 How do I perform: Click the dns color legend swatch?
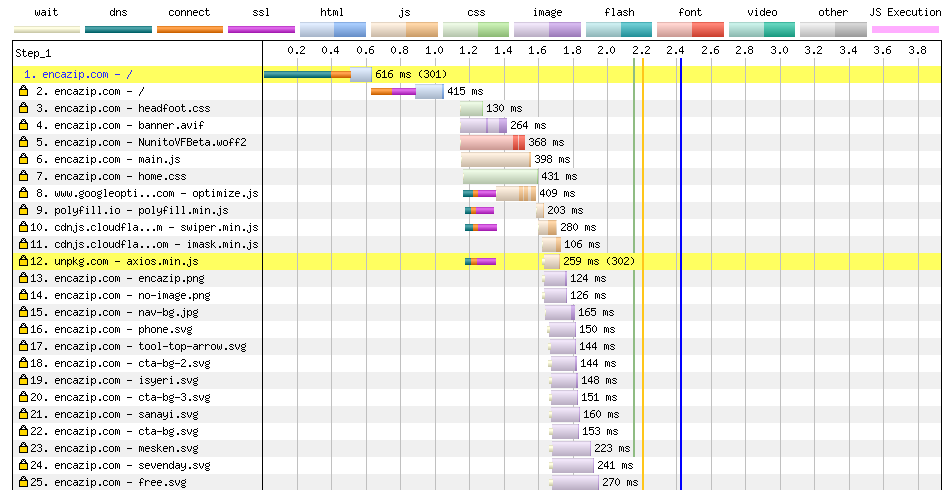[x=118, y=29]
